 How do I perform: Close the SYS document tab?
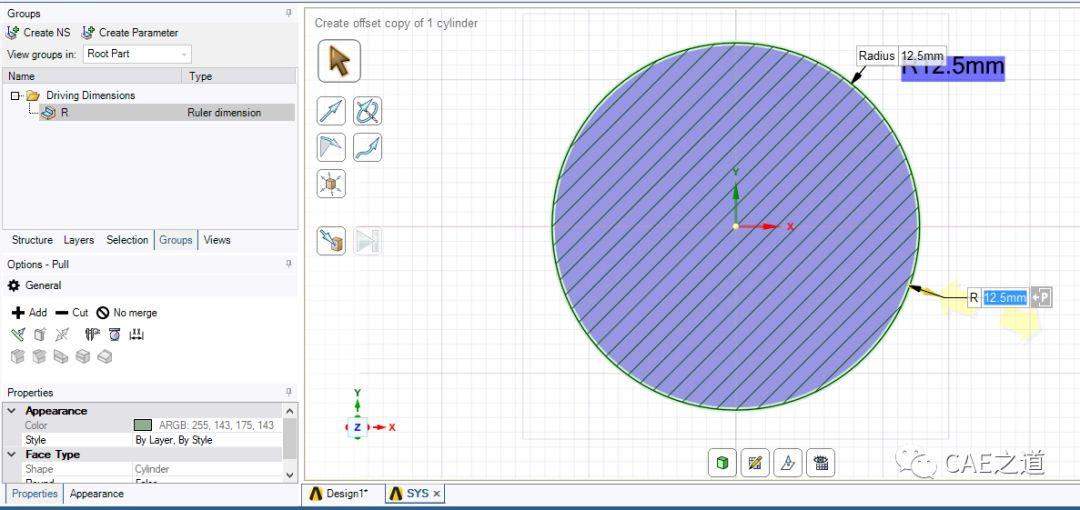coord(437,493)
